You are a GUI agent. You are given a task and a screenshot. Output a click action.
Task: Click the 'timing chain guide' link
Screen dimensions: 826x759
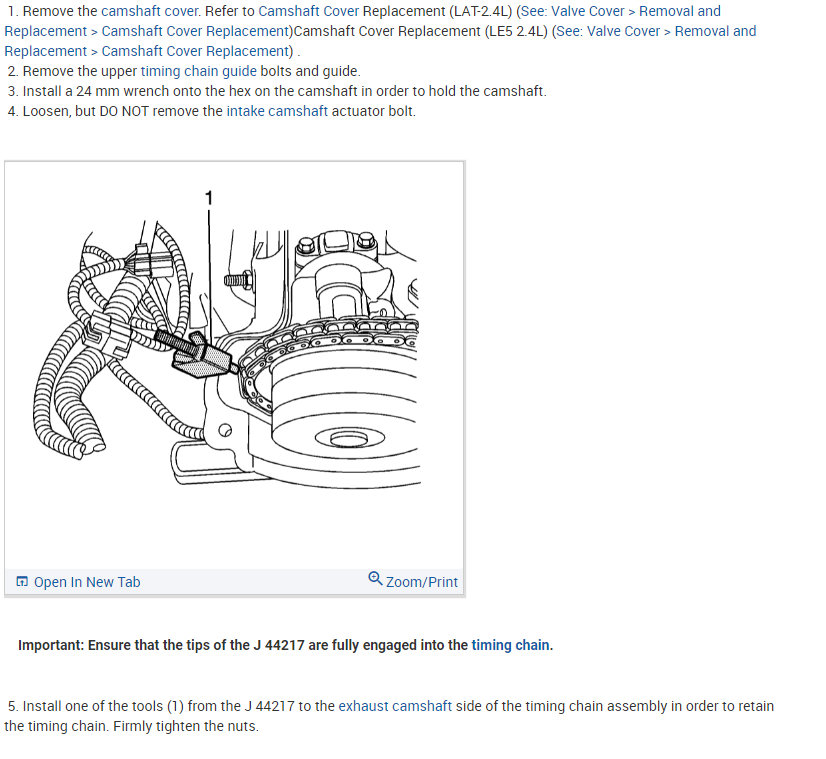point(199,71)
